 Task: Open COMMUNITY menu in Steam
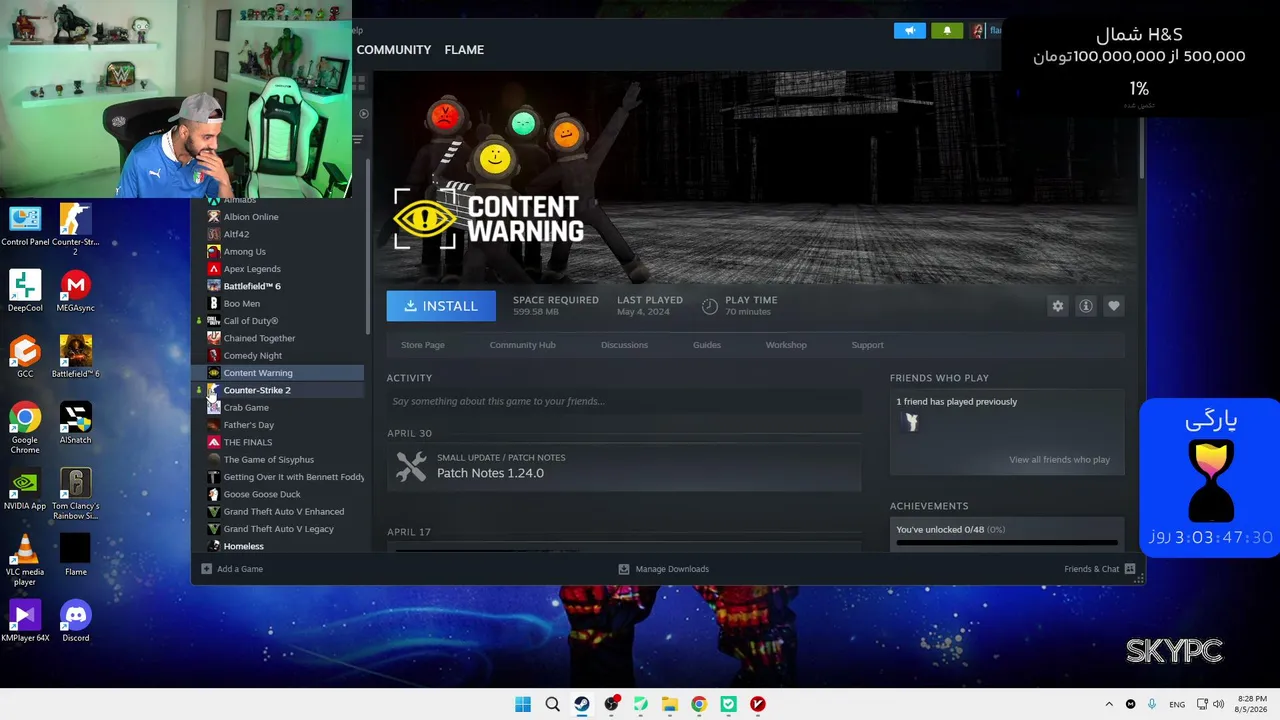tap(394, 50)
